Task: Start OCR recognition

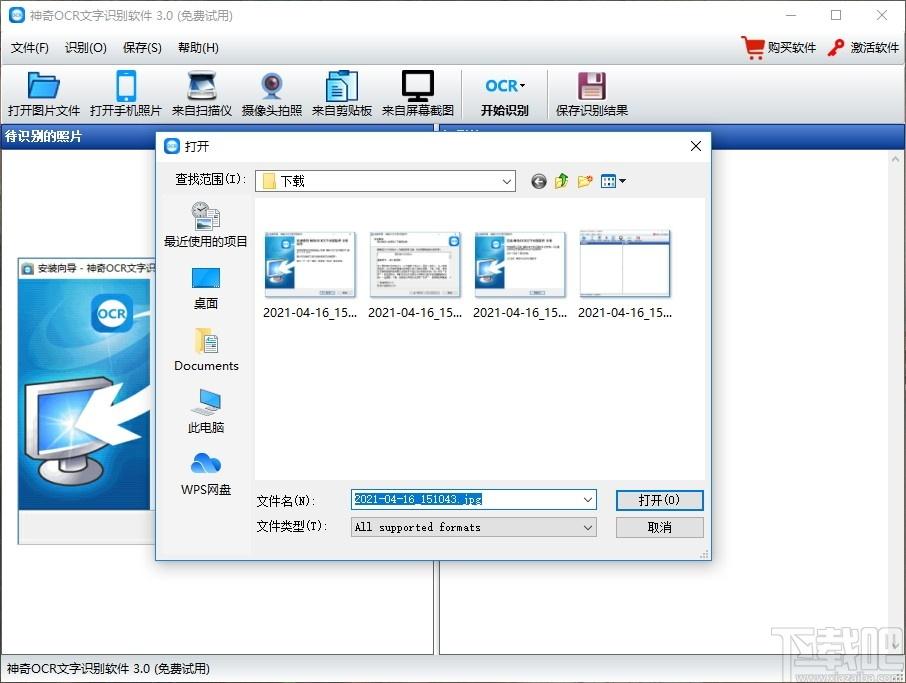Action: coord(504,97)
